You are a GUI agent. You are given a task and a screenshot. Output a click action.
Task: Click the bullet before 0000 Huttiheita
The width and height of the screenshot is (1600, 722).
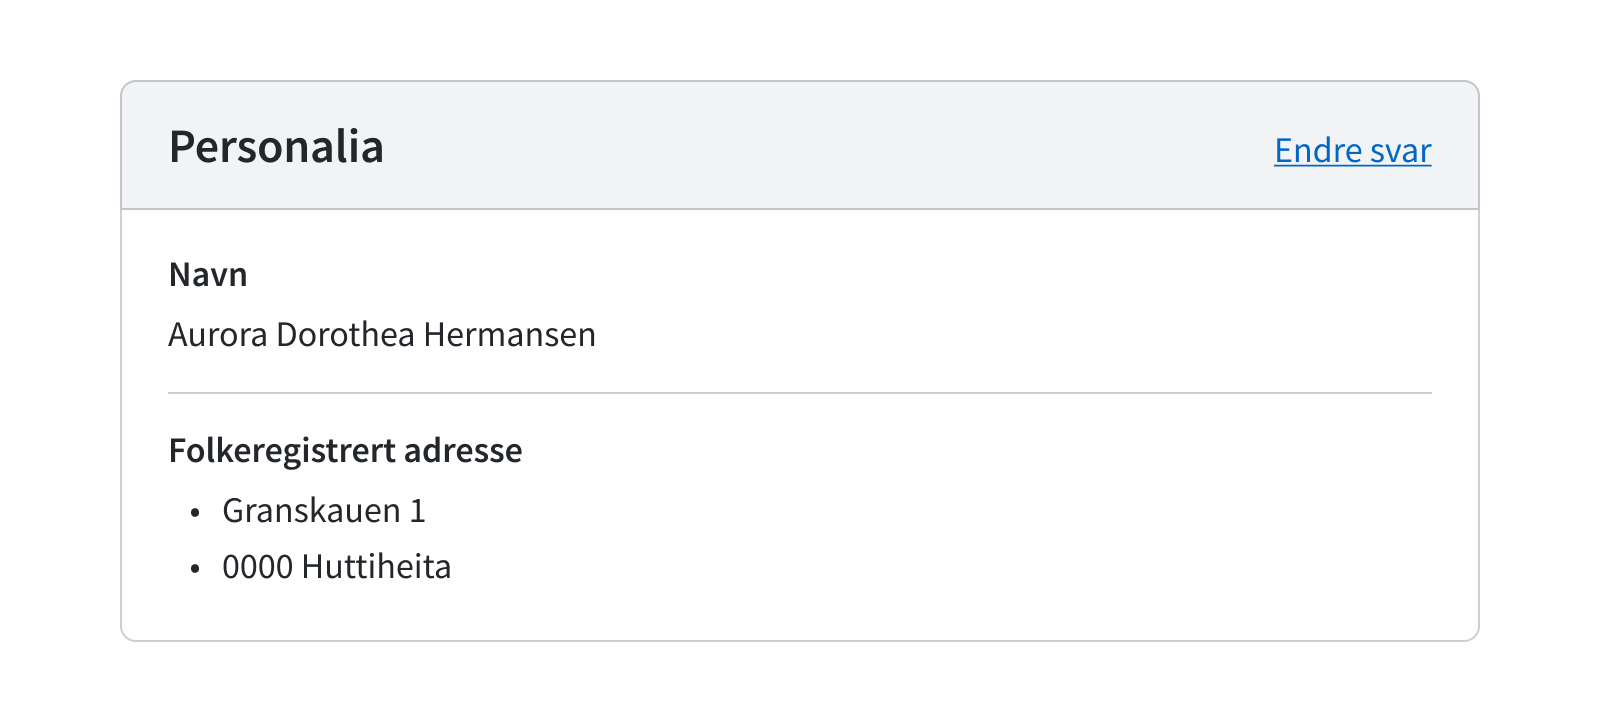(195, 569)
